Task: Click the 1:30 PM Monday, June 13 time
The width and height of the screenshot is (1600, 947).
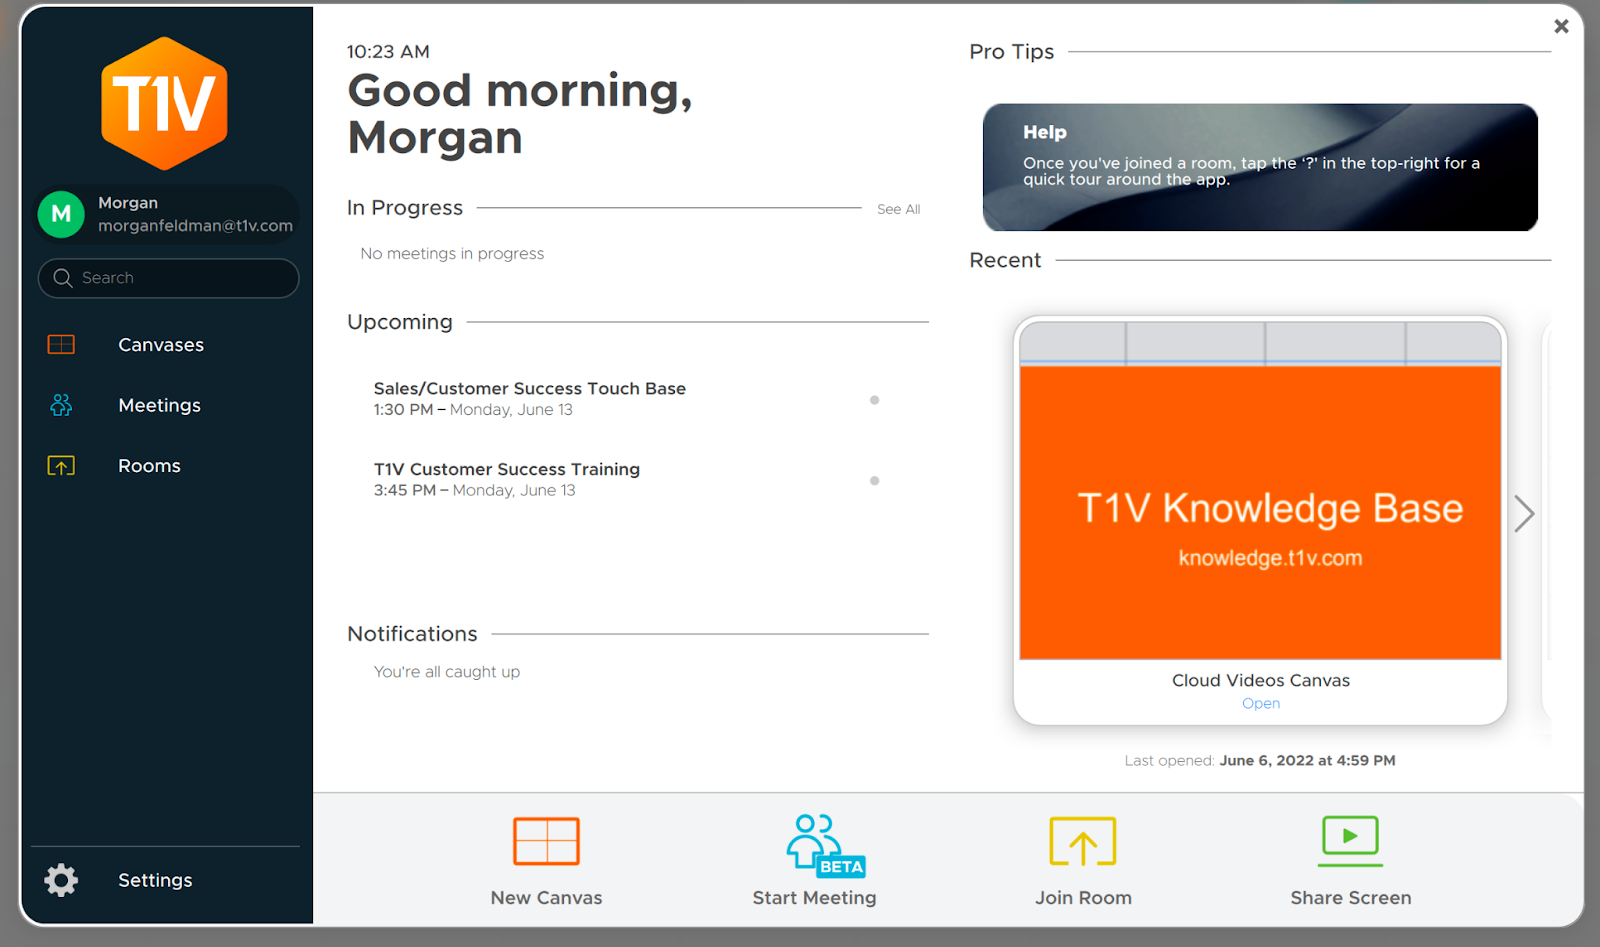Action: 473,410
